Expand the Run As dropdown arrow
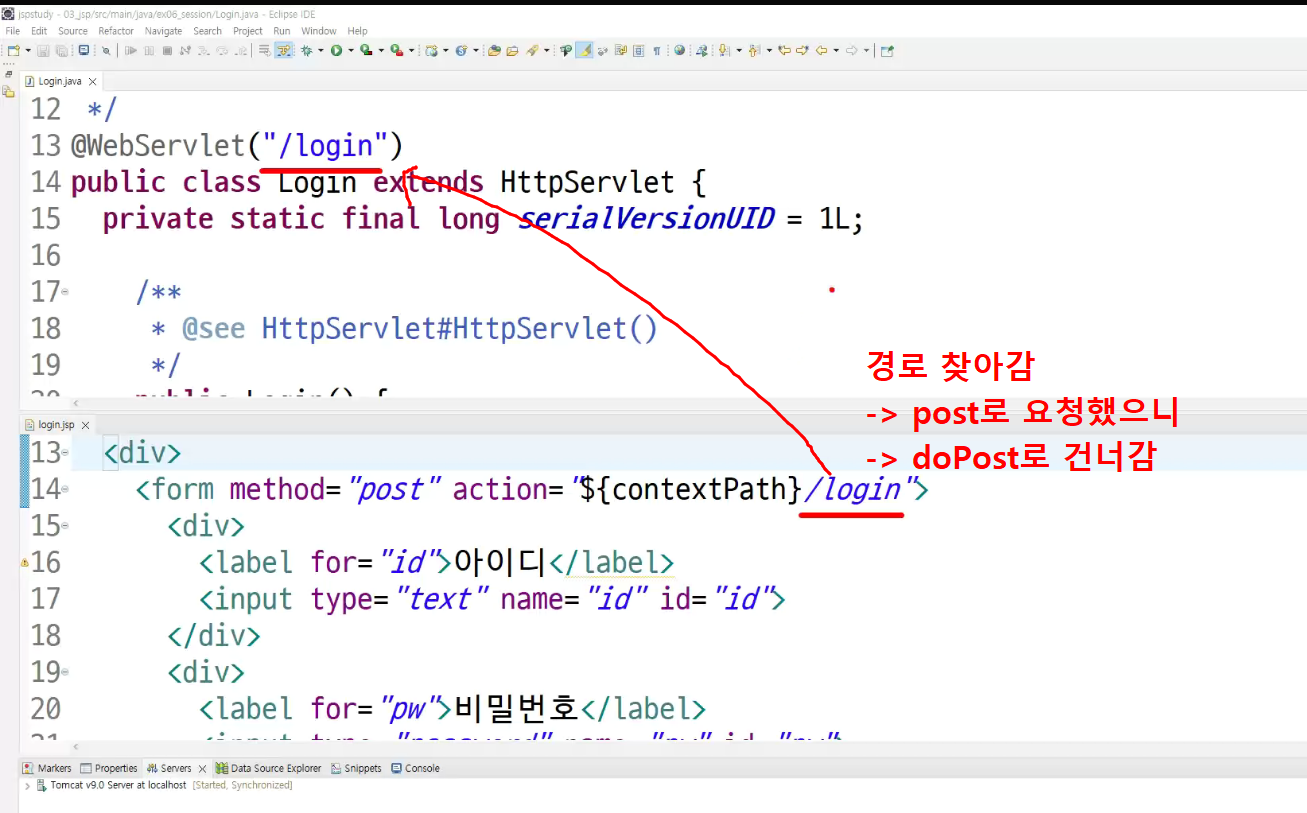This screenshot has width=1307, height=813. coord(350,50)
